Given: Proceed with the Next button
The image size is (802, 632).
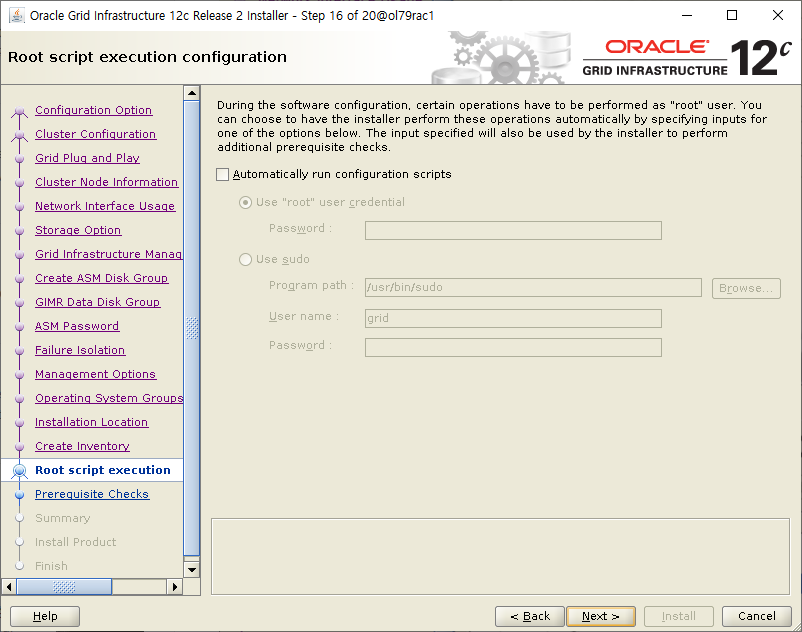Looking at the screenshot, I should (601, 616).
